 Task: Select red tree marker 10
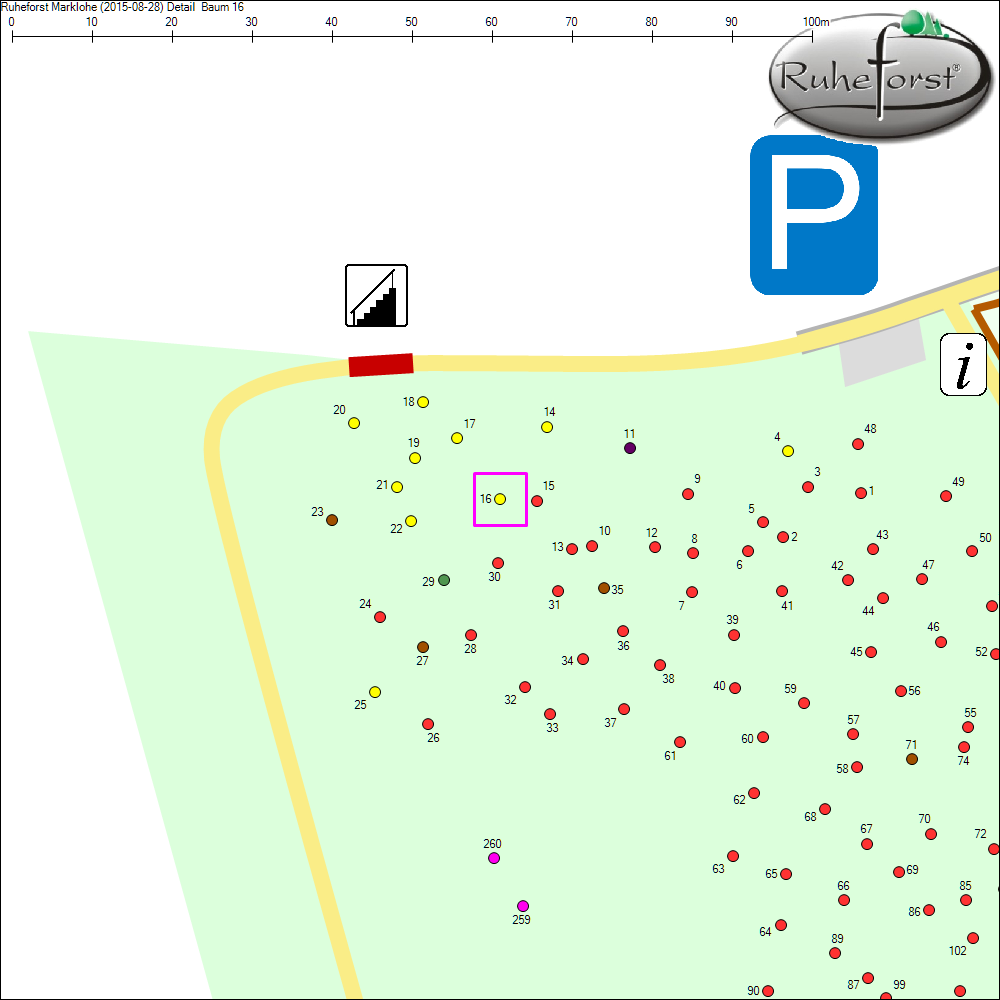(x=592, y=546)
